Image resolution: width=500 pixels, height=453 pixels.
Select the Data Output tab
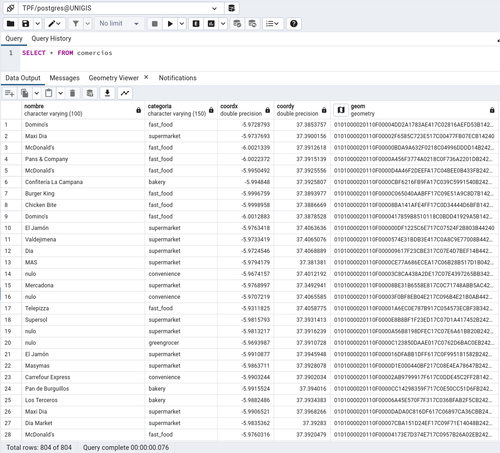tap(23, 78)
